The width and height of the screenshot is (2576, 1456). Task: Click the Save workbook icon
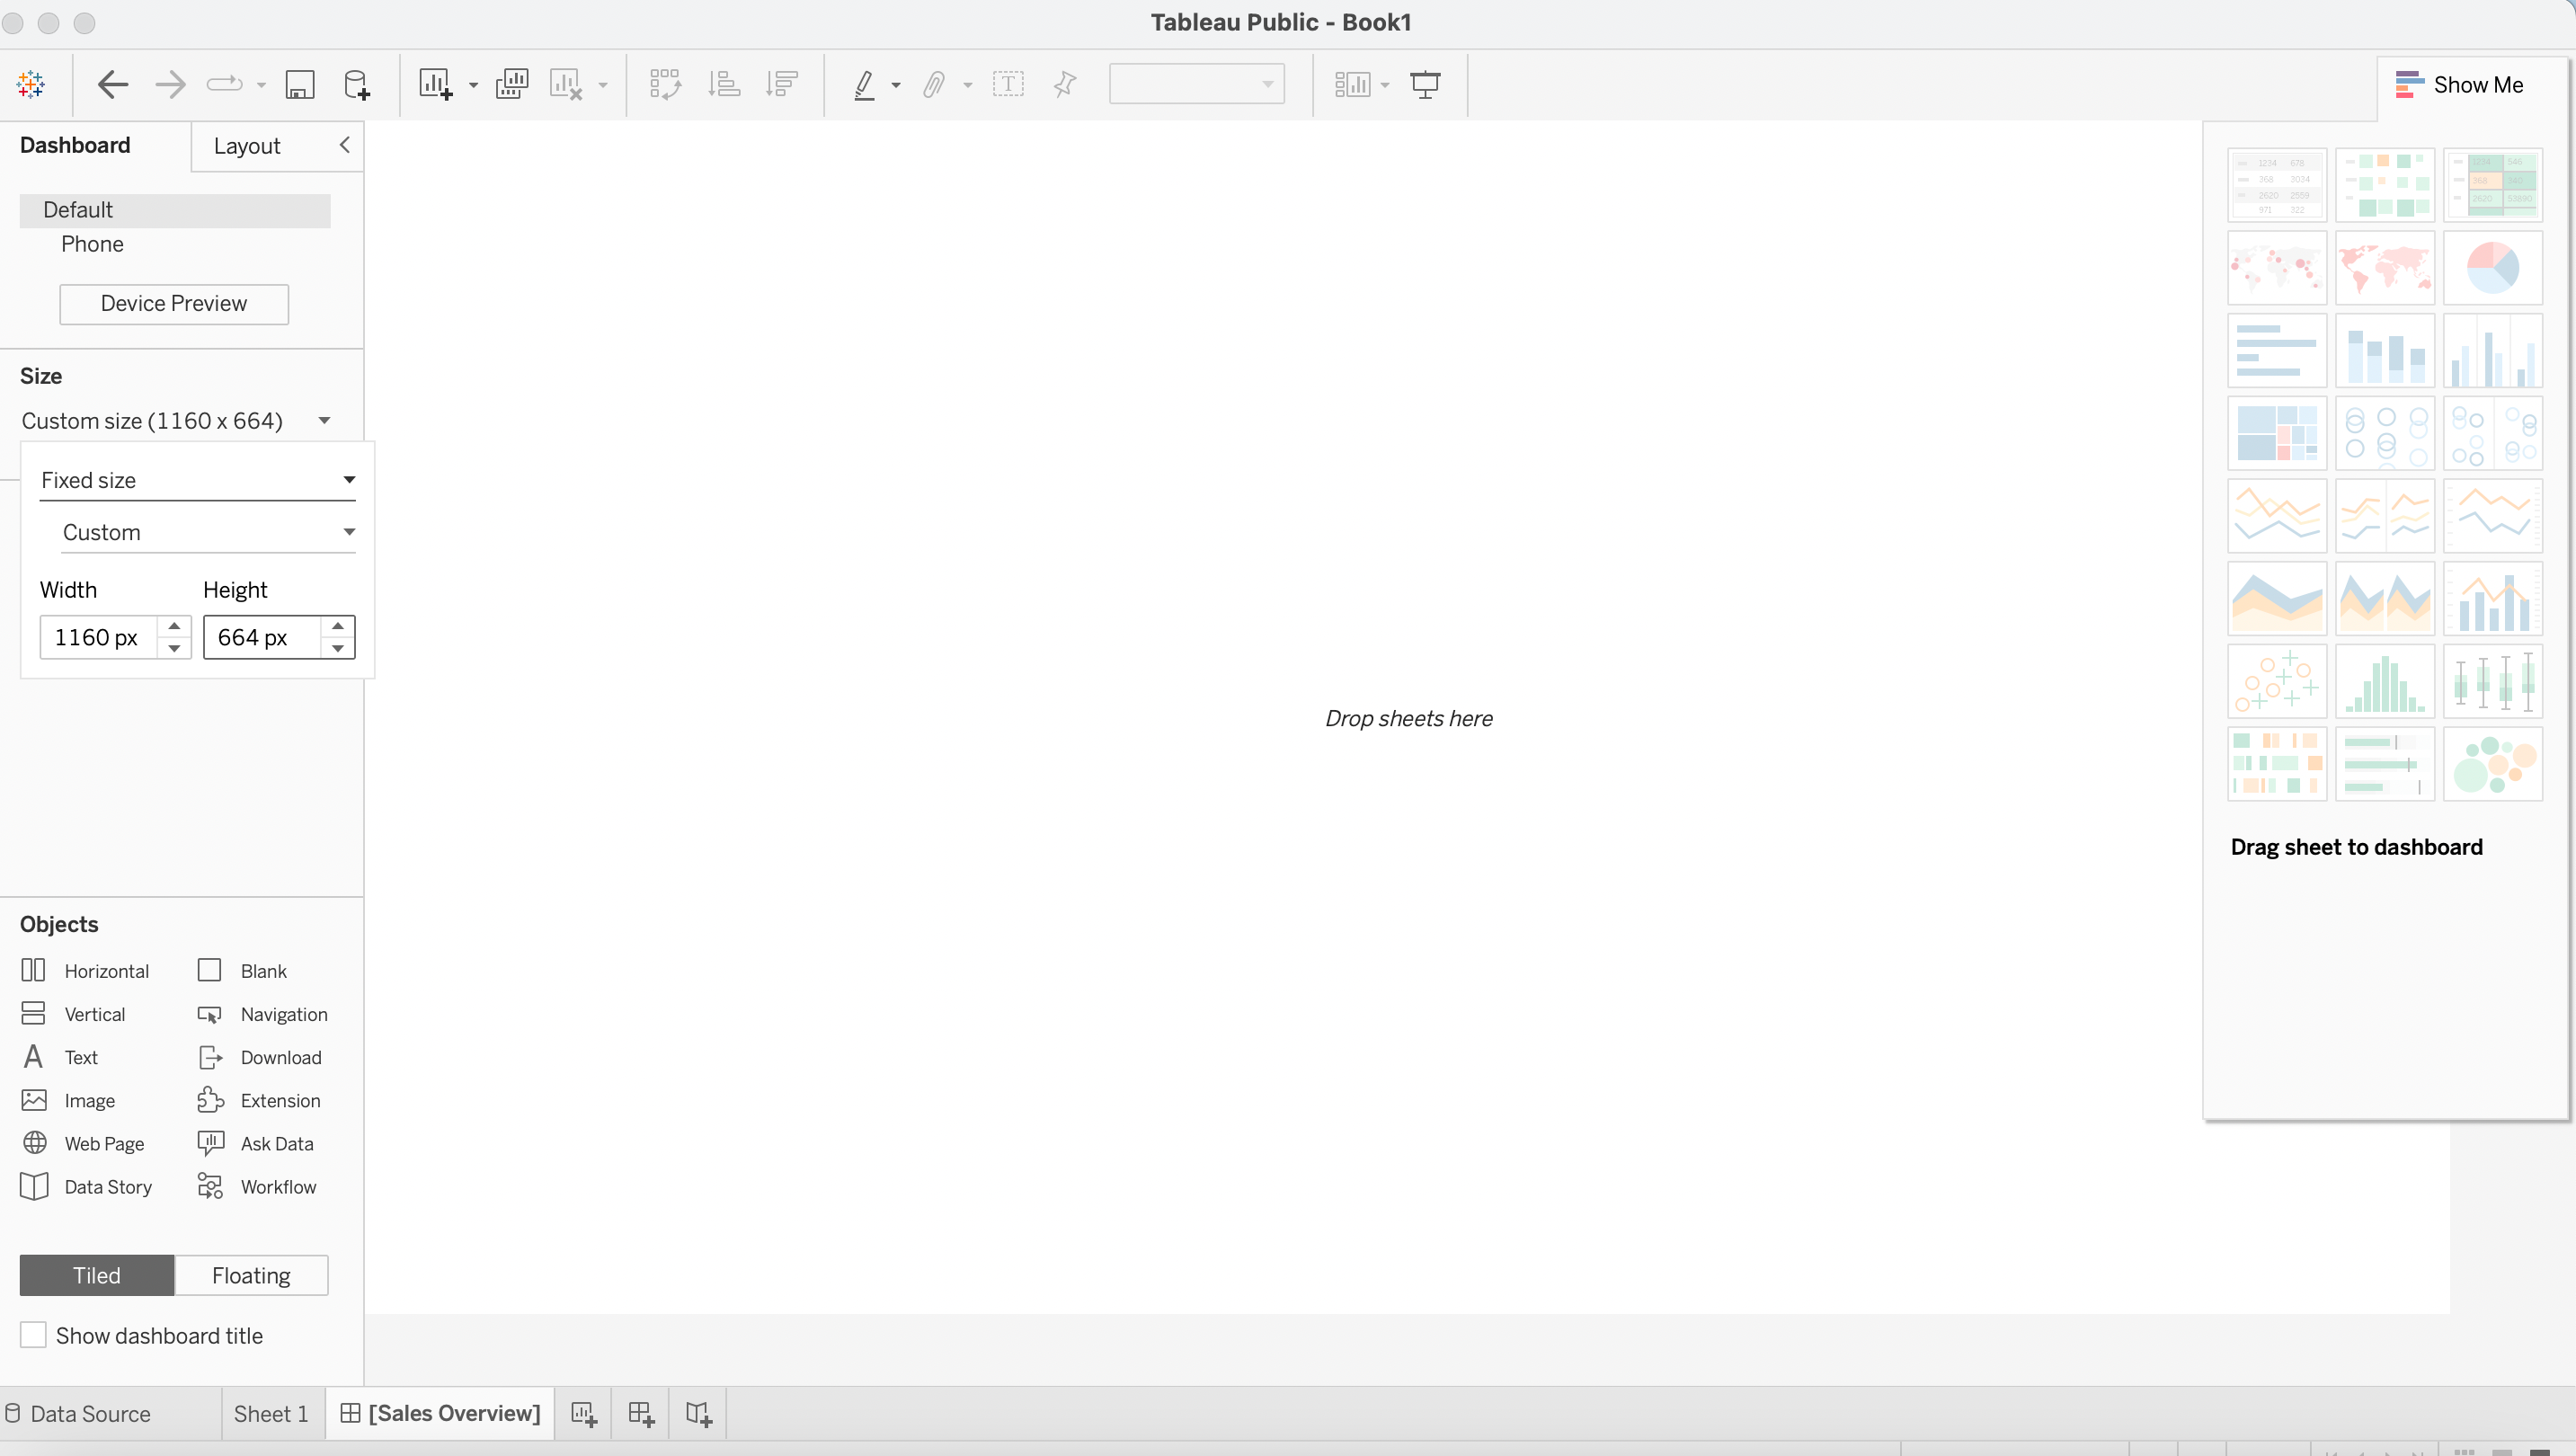pos(299,85)
